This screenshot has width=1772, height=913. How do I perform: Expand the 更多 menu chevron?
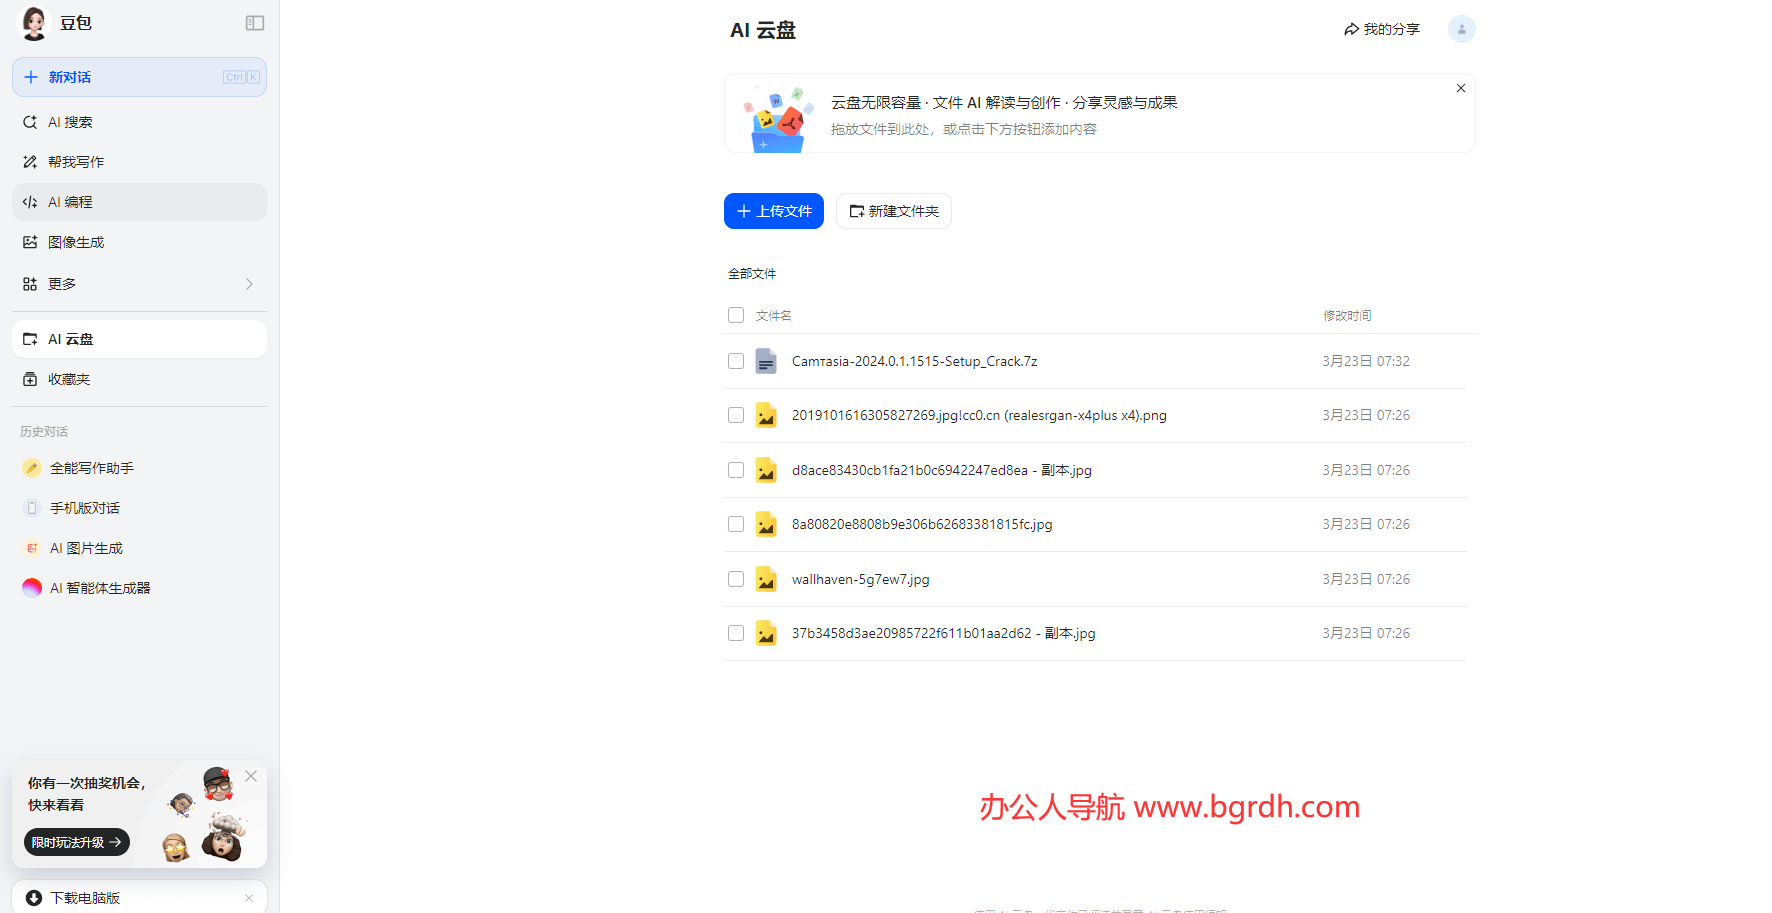click(249, 284)
